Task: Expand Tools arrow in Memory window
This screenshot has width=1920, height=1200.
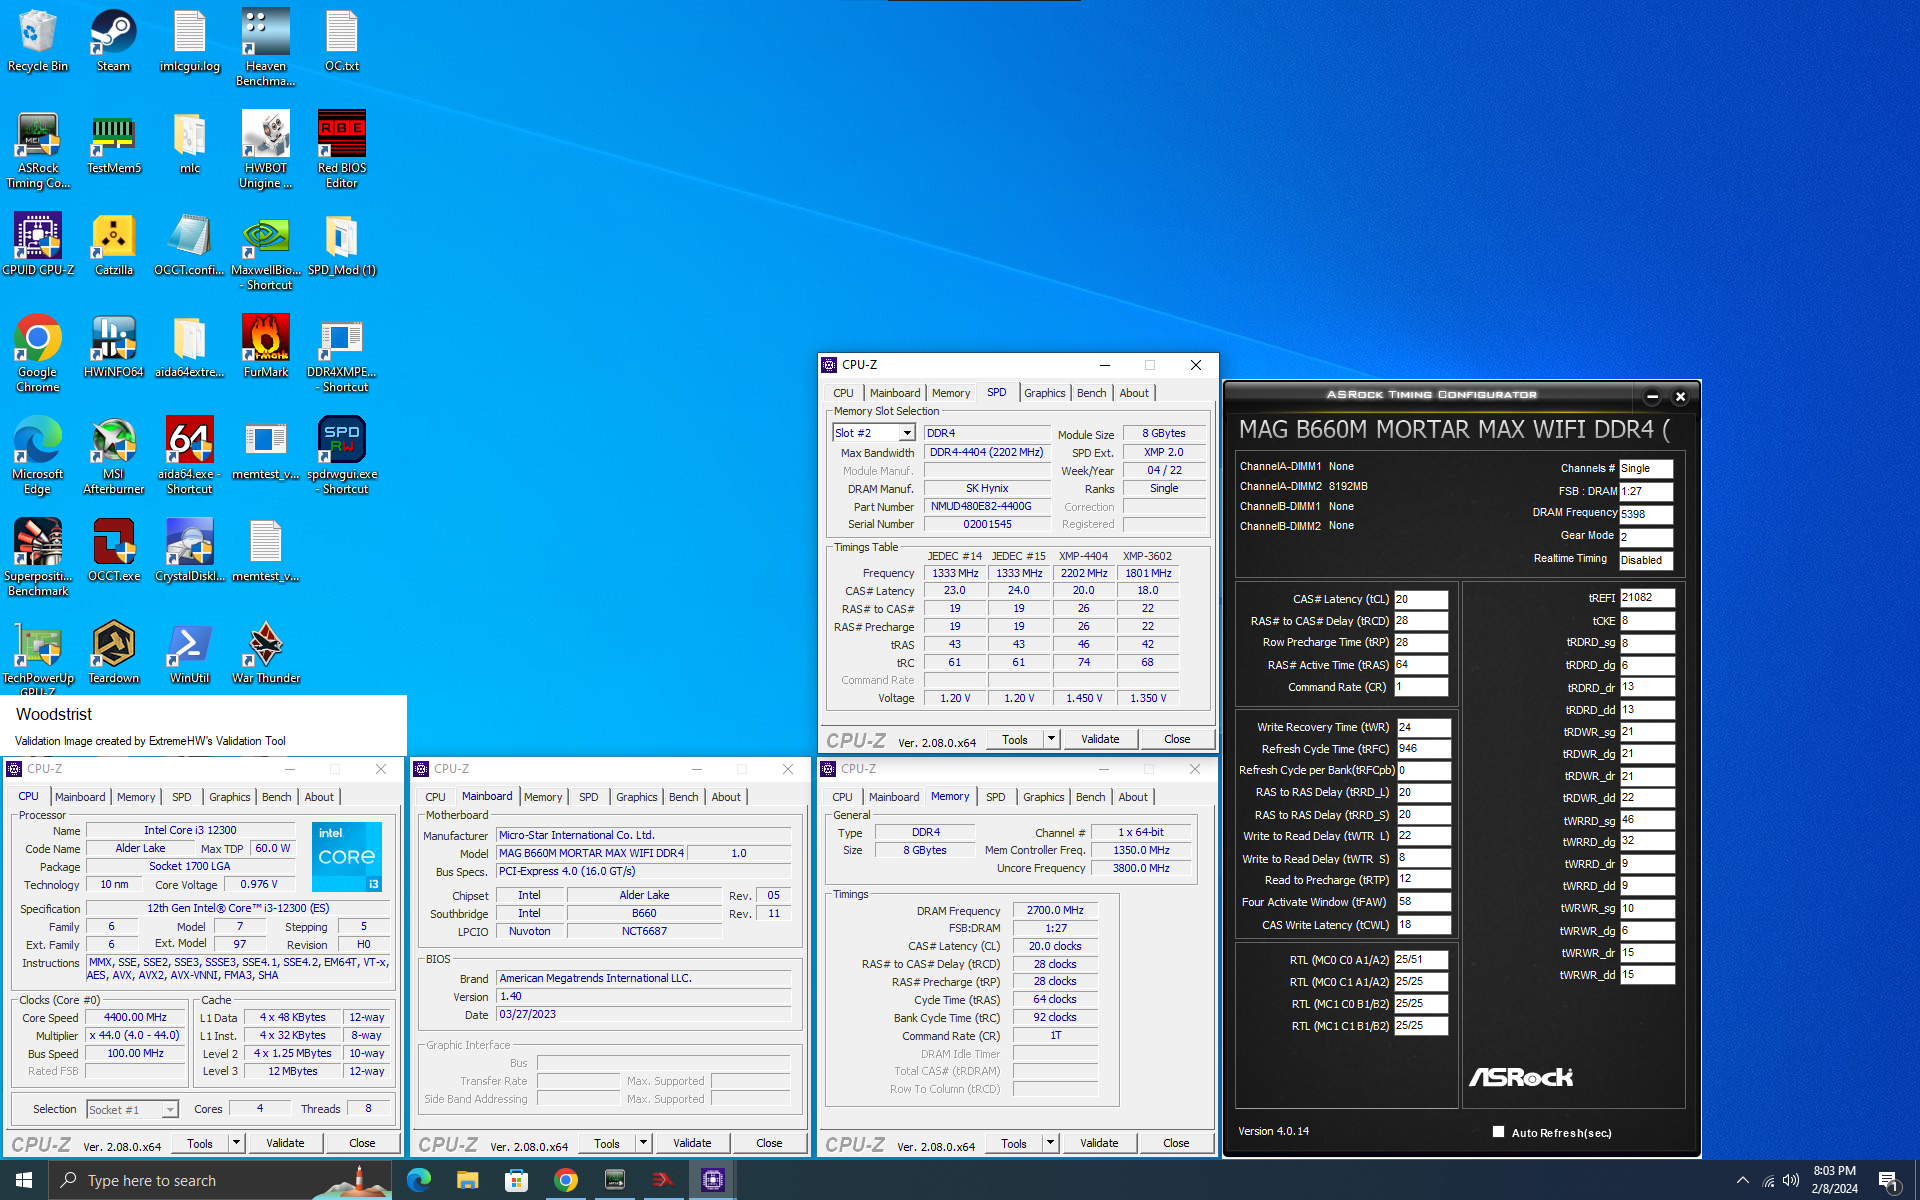Action: pyautogui.click(x=1050, y=1143)
